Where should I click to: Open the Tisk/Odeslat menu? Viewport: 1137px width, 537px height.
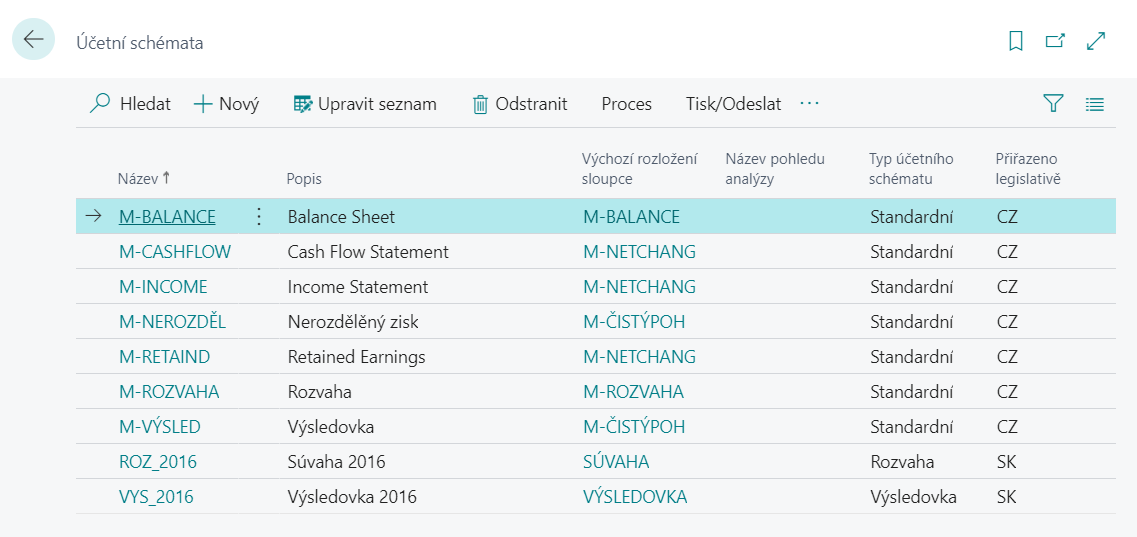pyautogui.click(x=733, y=104)
